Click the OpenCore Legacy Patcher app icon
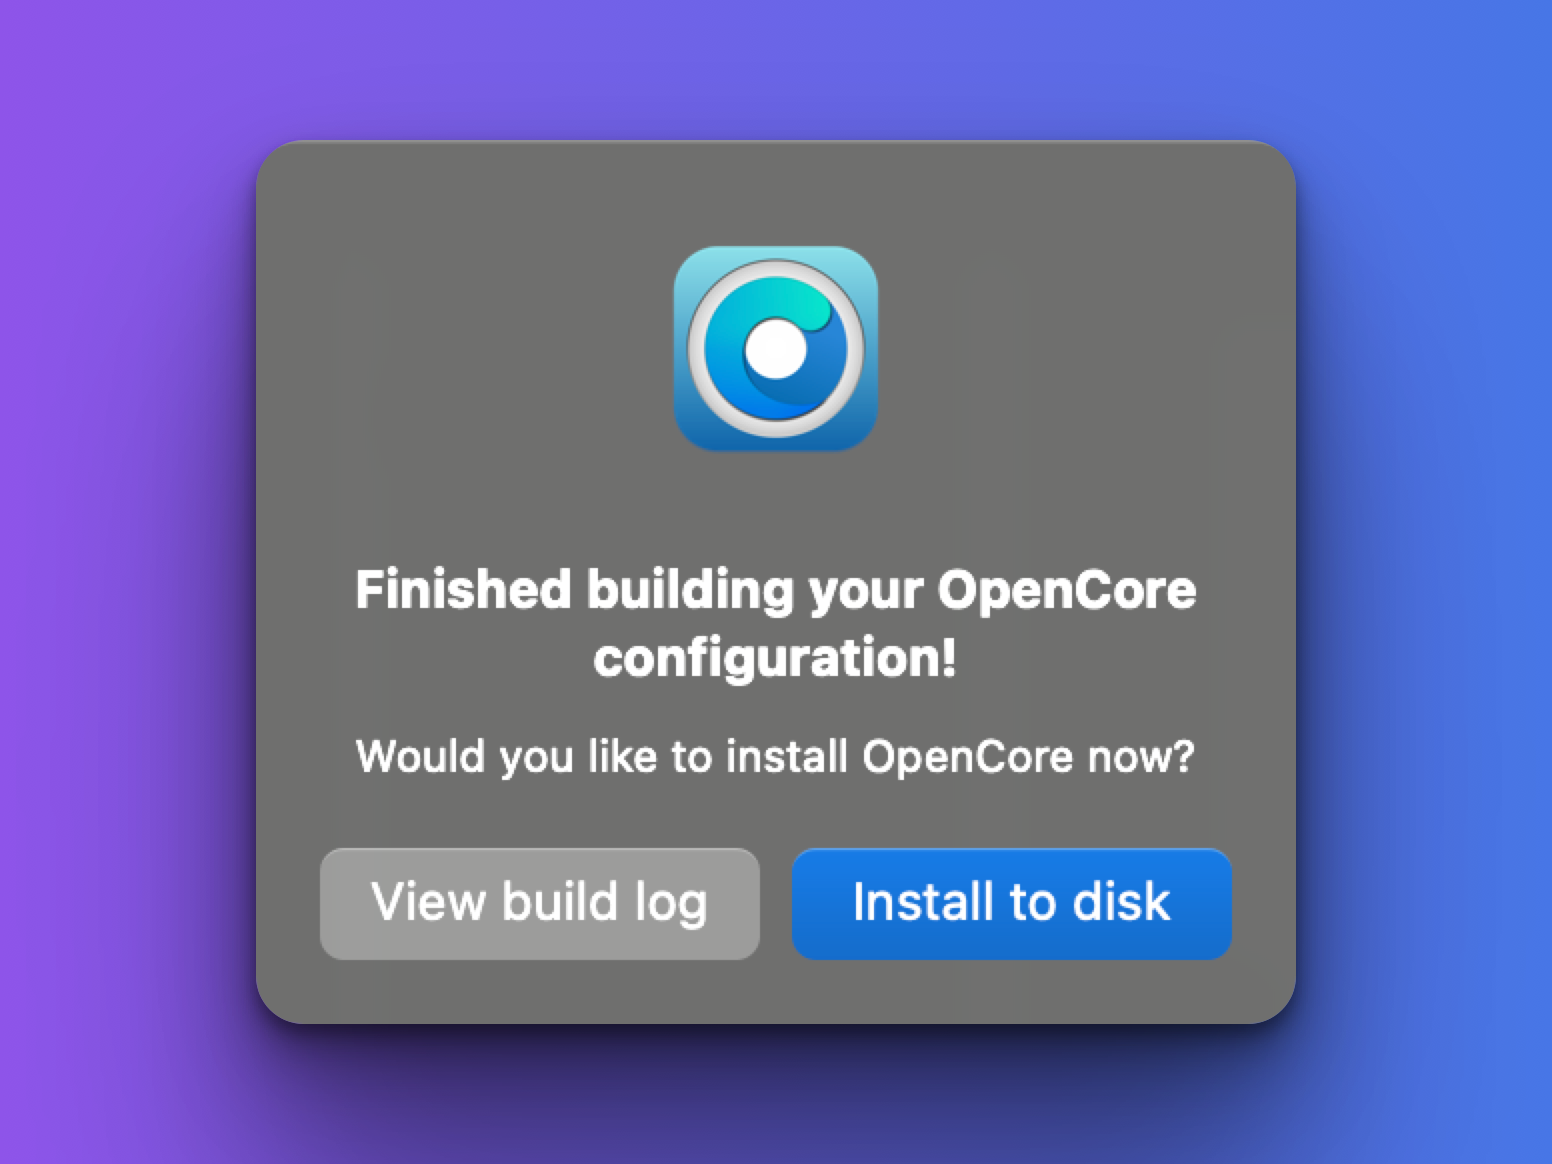 (776, 348)
